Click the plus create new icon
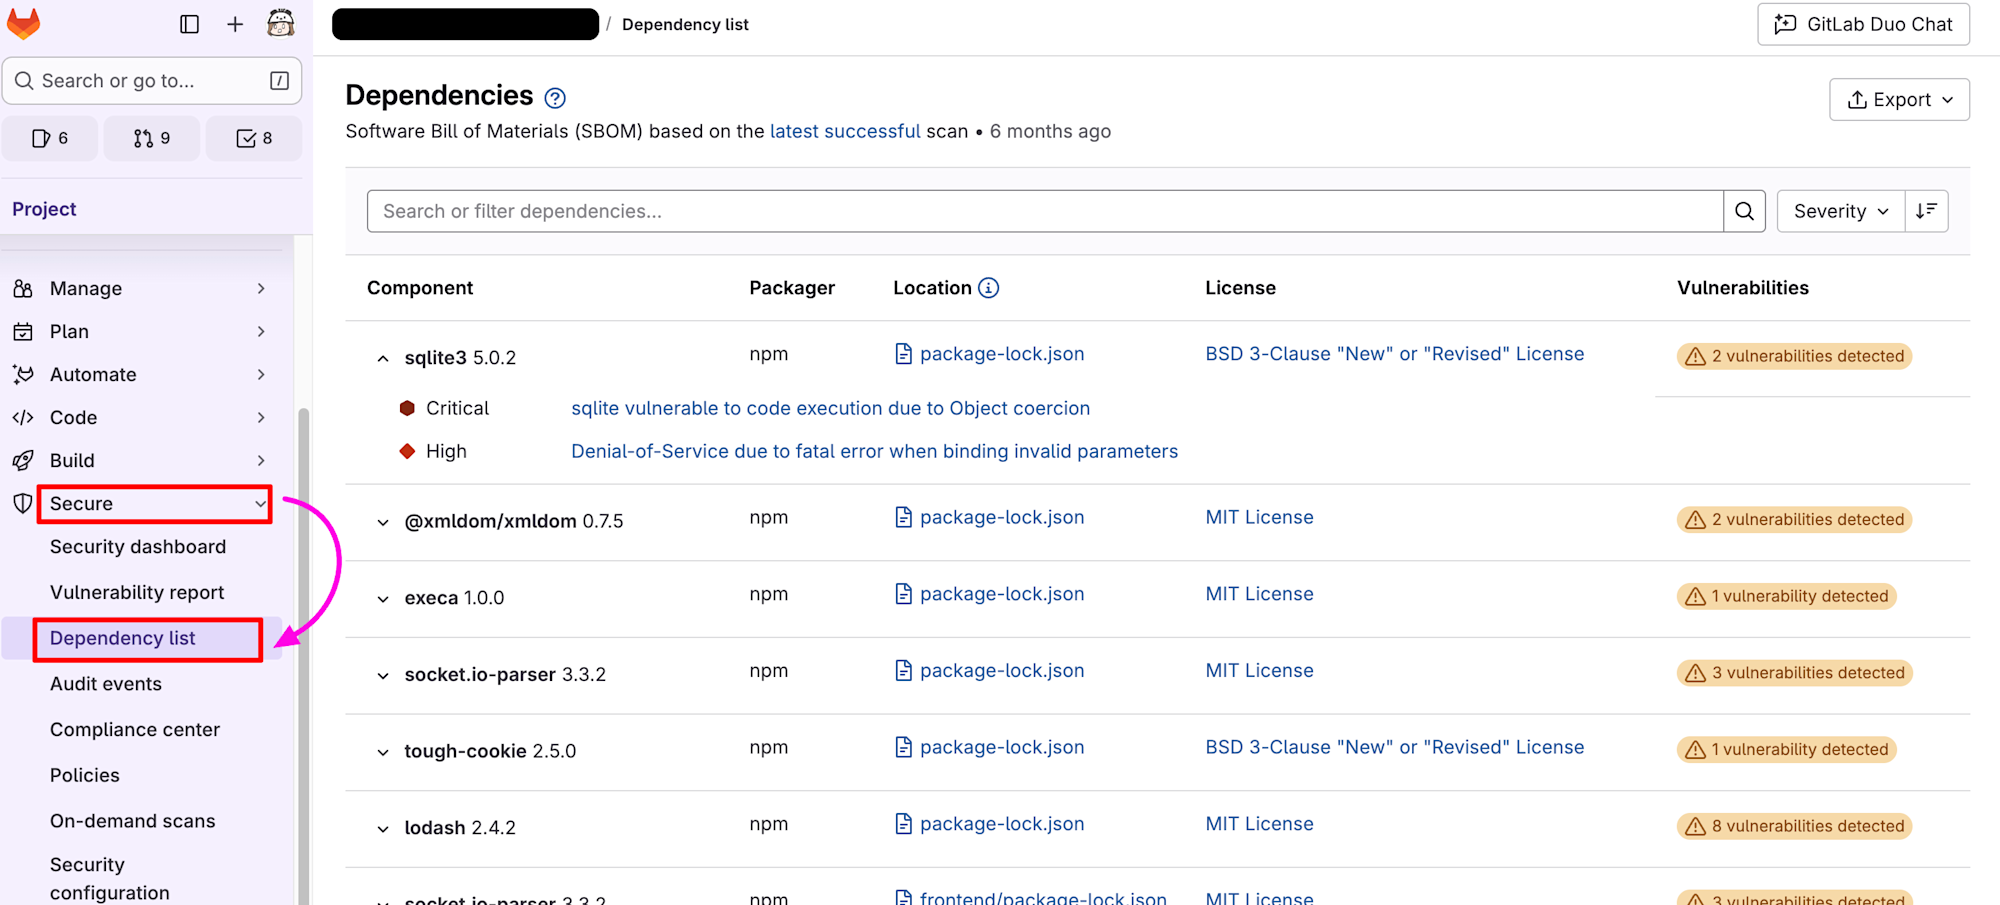 [235, 24]
